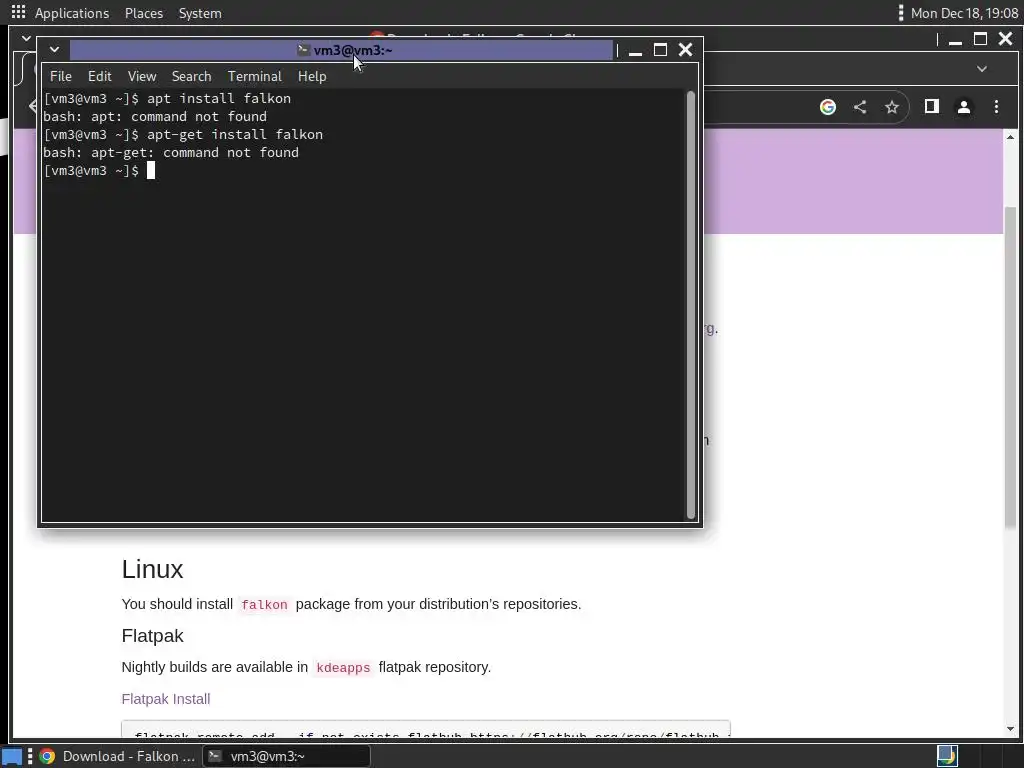Screen dimensions: 1024x768
Task: Click the kdeapps code text
Action: (x=343, y=667)
